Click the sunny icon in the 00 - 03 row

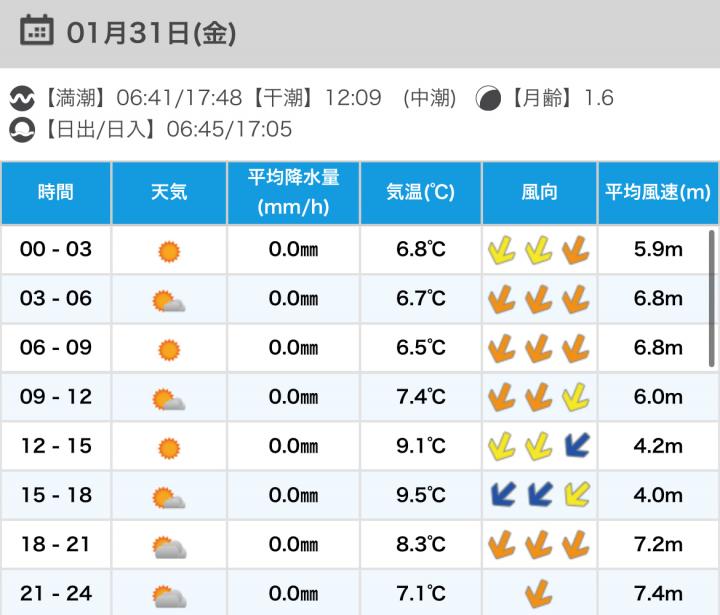[169, 251]
